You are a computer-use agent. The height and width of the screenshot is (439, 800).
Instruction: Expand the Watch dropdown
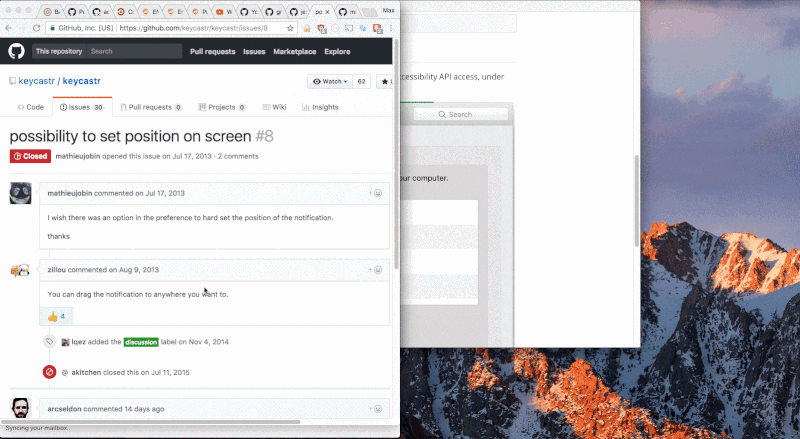point(330,82)
